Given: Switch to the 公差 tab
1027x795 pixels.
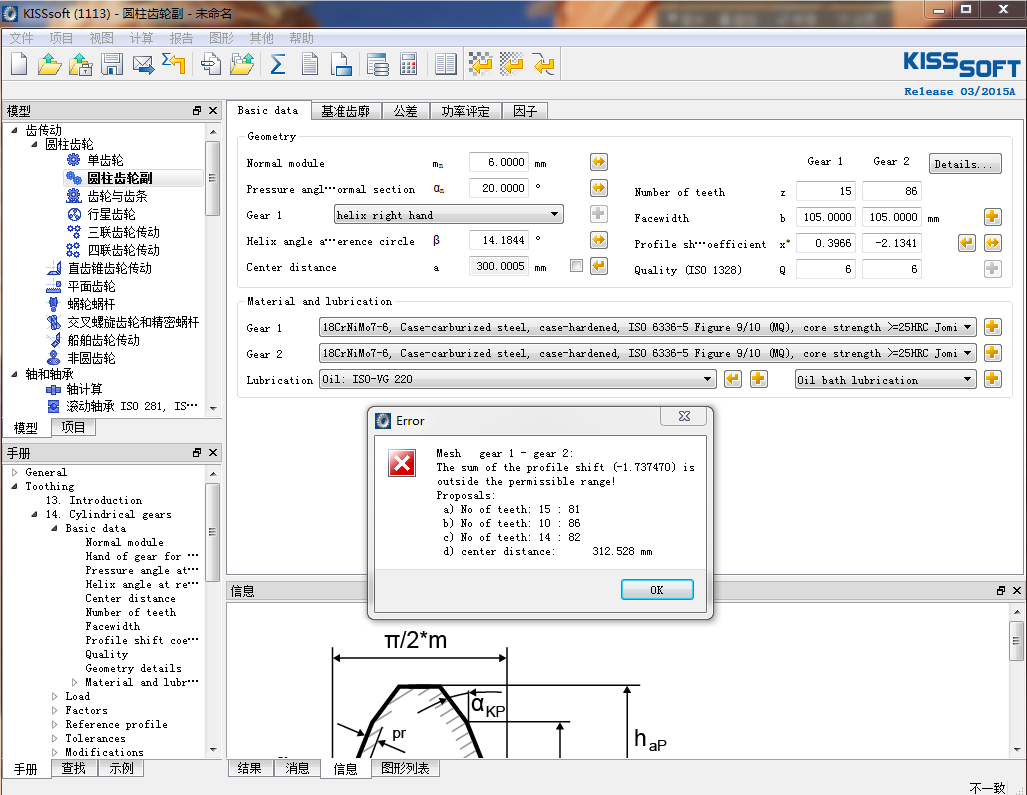Looking at the screenshot, I should tap(405, 111).
